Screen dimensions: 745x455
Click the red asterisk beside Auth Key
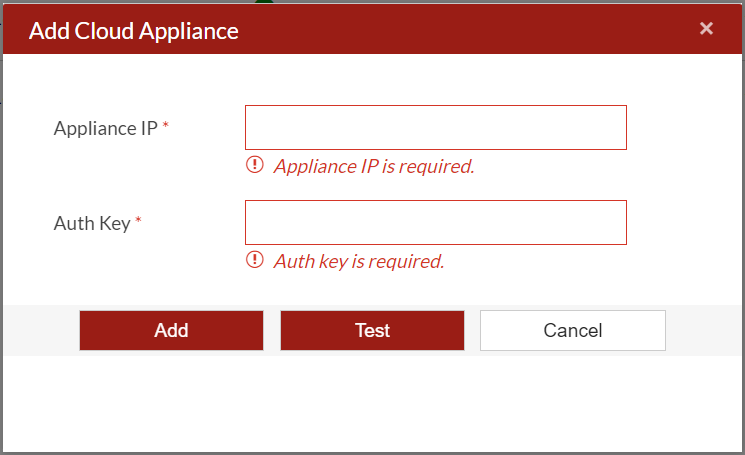[x=139, y=223]
